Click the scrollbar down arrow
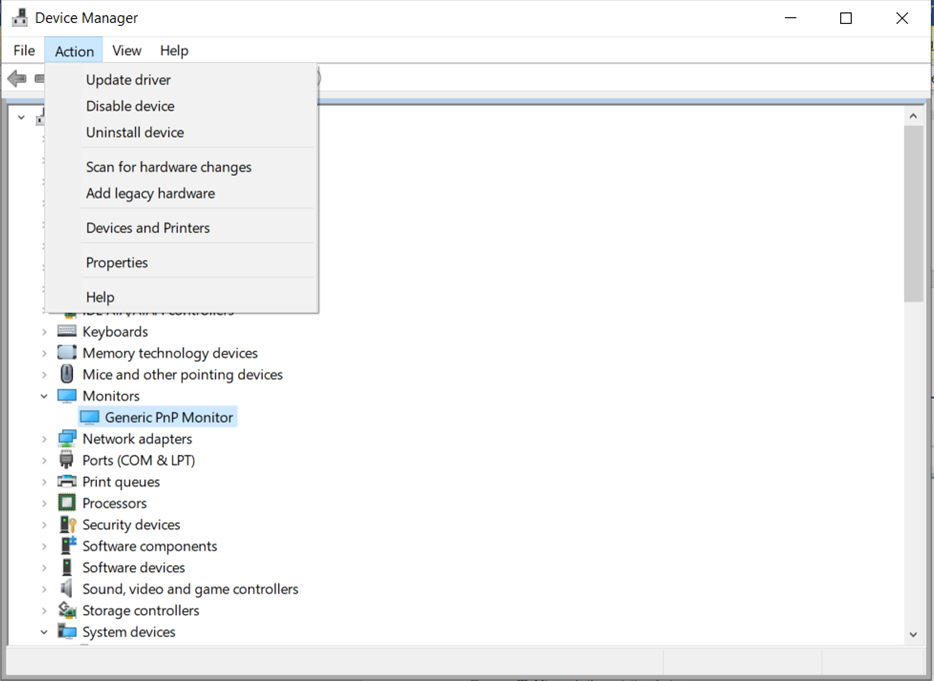Image resolution: width=934 pixels, height=681 pixels. click(x=913, y=633)
